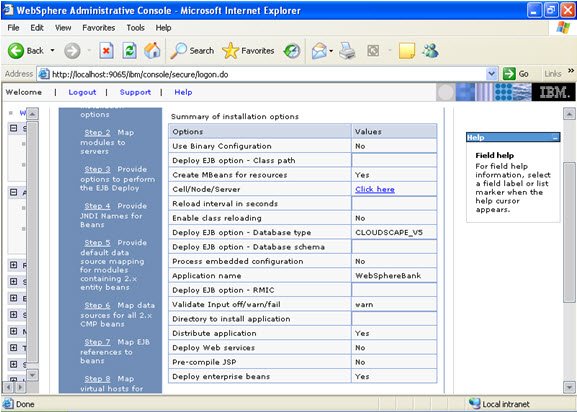Click the Mail envelope icon
Image resolution: width=577 pixels, height=412 pixels.
click(319, 51)
